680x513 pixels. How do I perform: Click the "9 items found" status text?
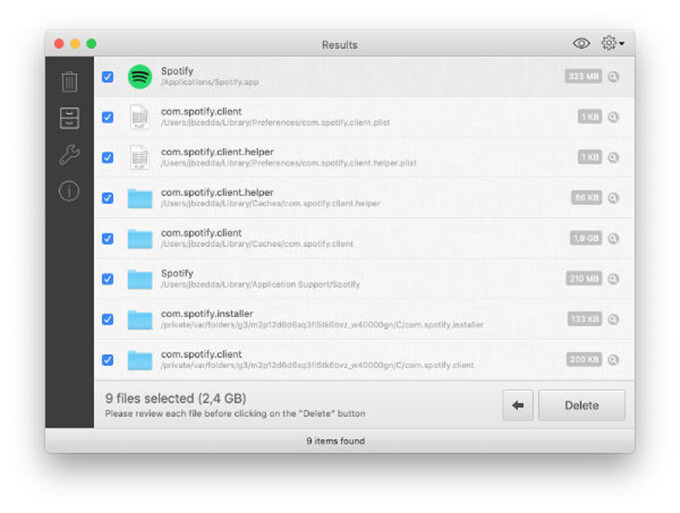point(335,441)
